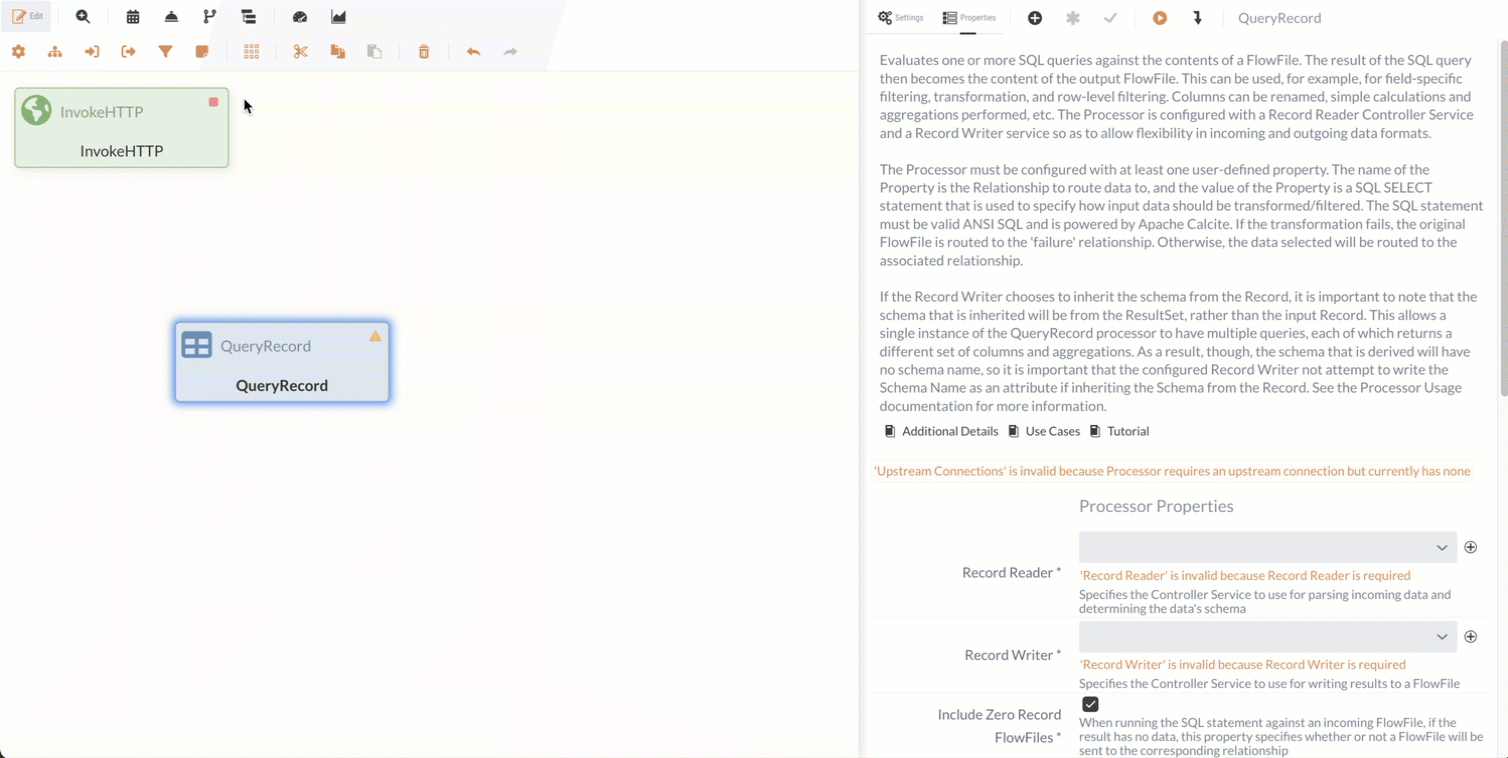Click the undo arrow icon
1508x758 pixels.
point(473,52)
